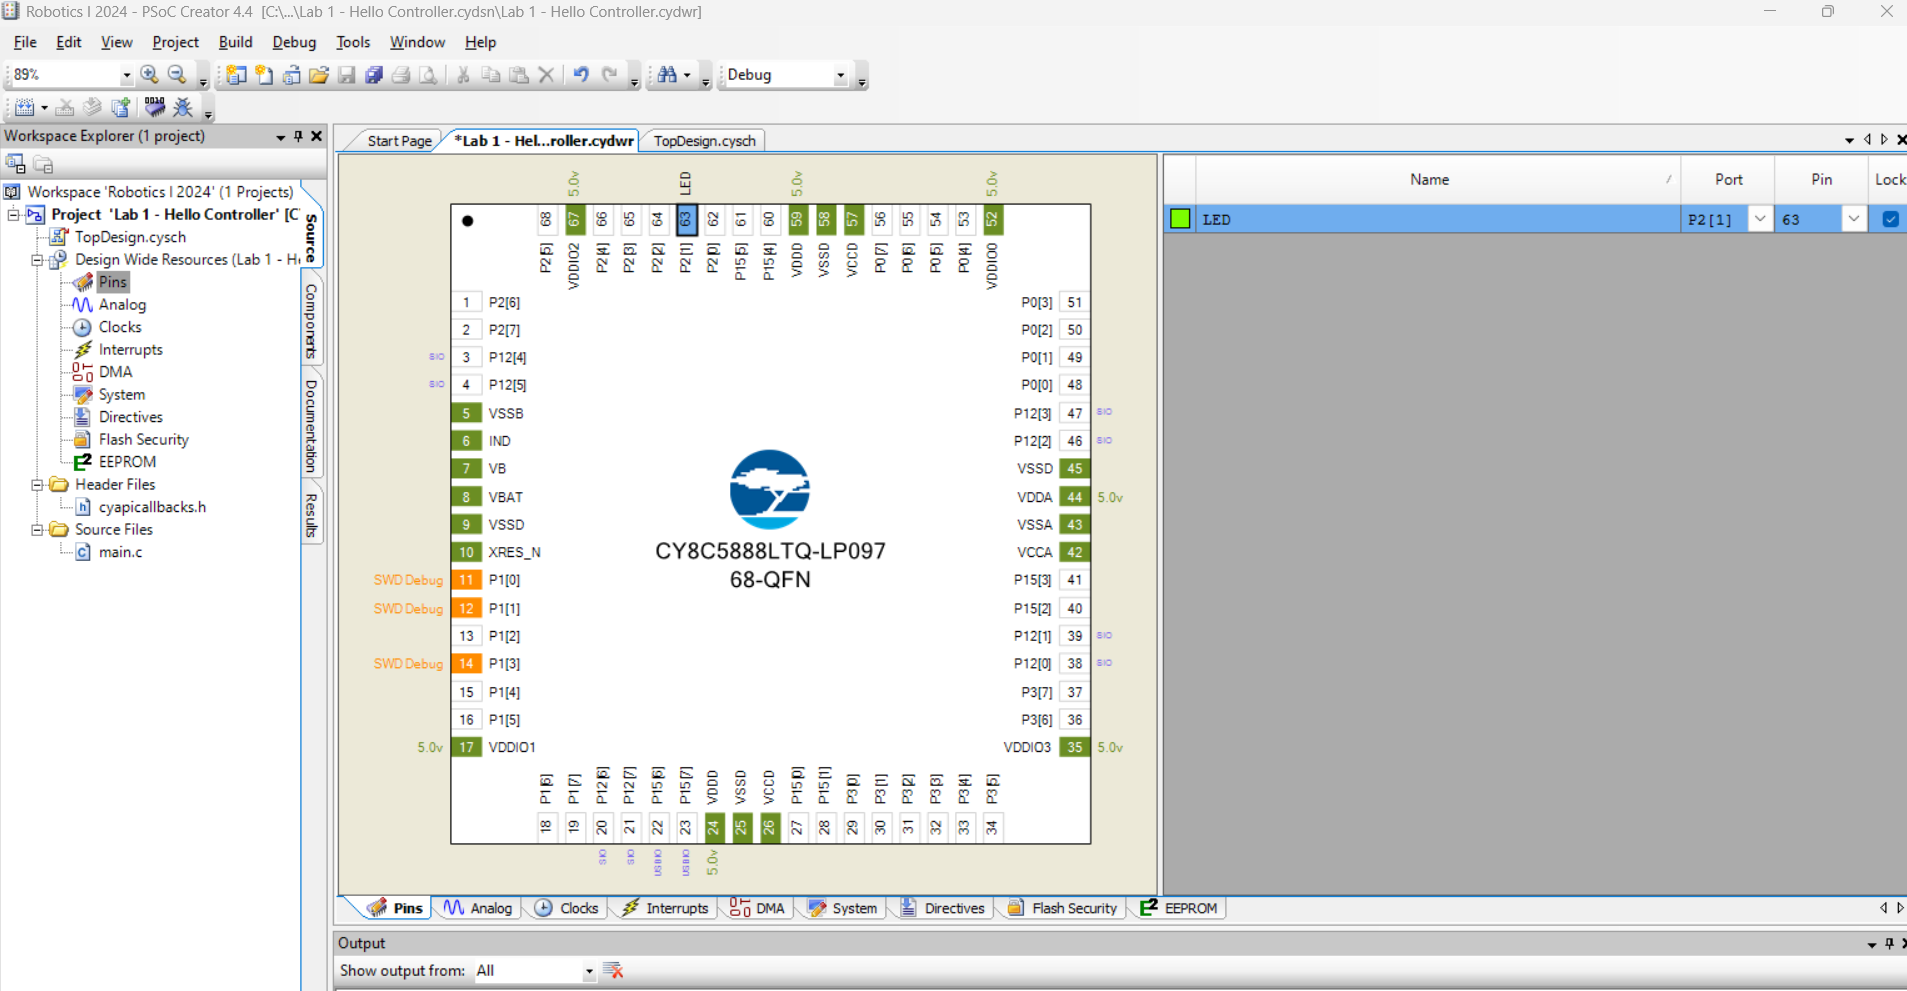Open the EEPROM bottom tab
This screenshot has height=991, width=1907.
point(1179,908)
